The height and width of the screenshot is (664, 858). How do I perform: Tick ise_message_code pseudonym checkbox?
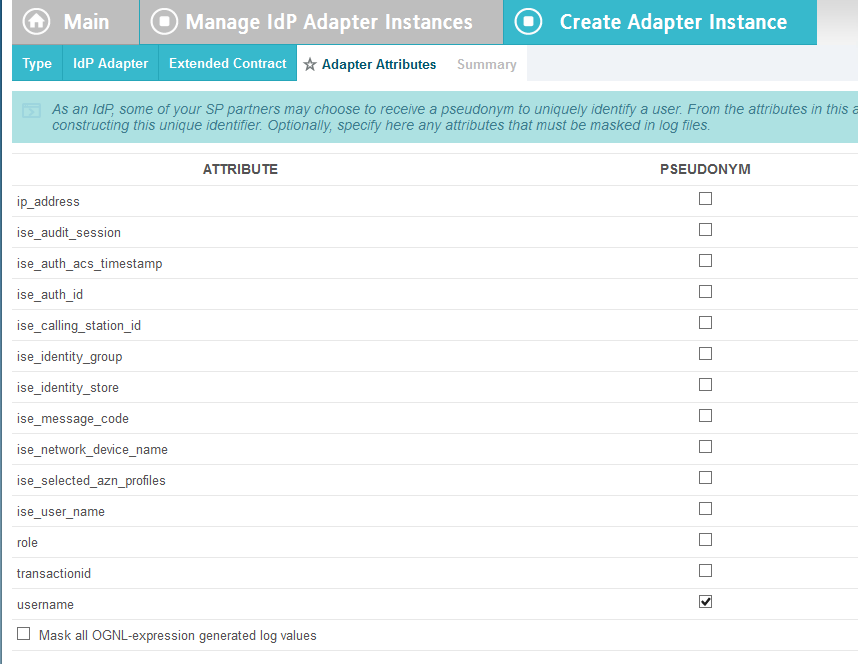(705, 416)
